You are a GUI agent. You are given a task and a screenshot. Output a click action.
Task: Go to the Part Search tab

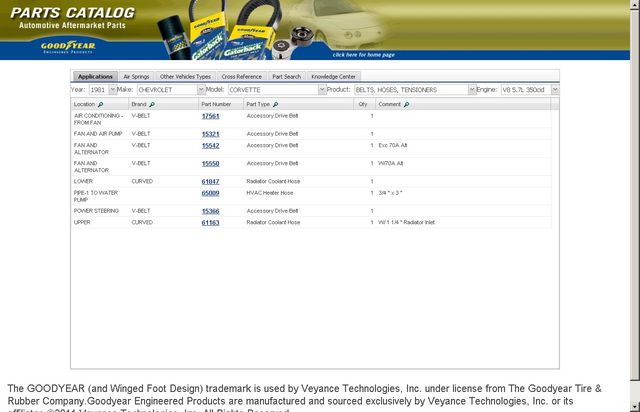pos(287,76)
